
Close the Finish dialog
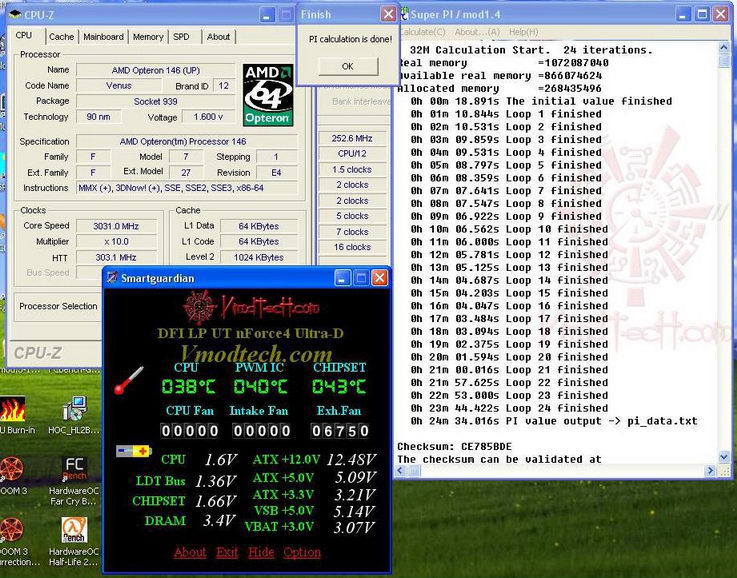pos(388,14)
